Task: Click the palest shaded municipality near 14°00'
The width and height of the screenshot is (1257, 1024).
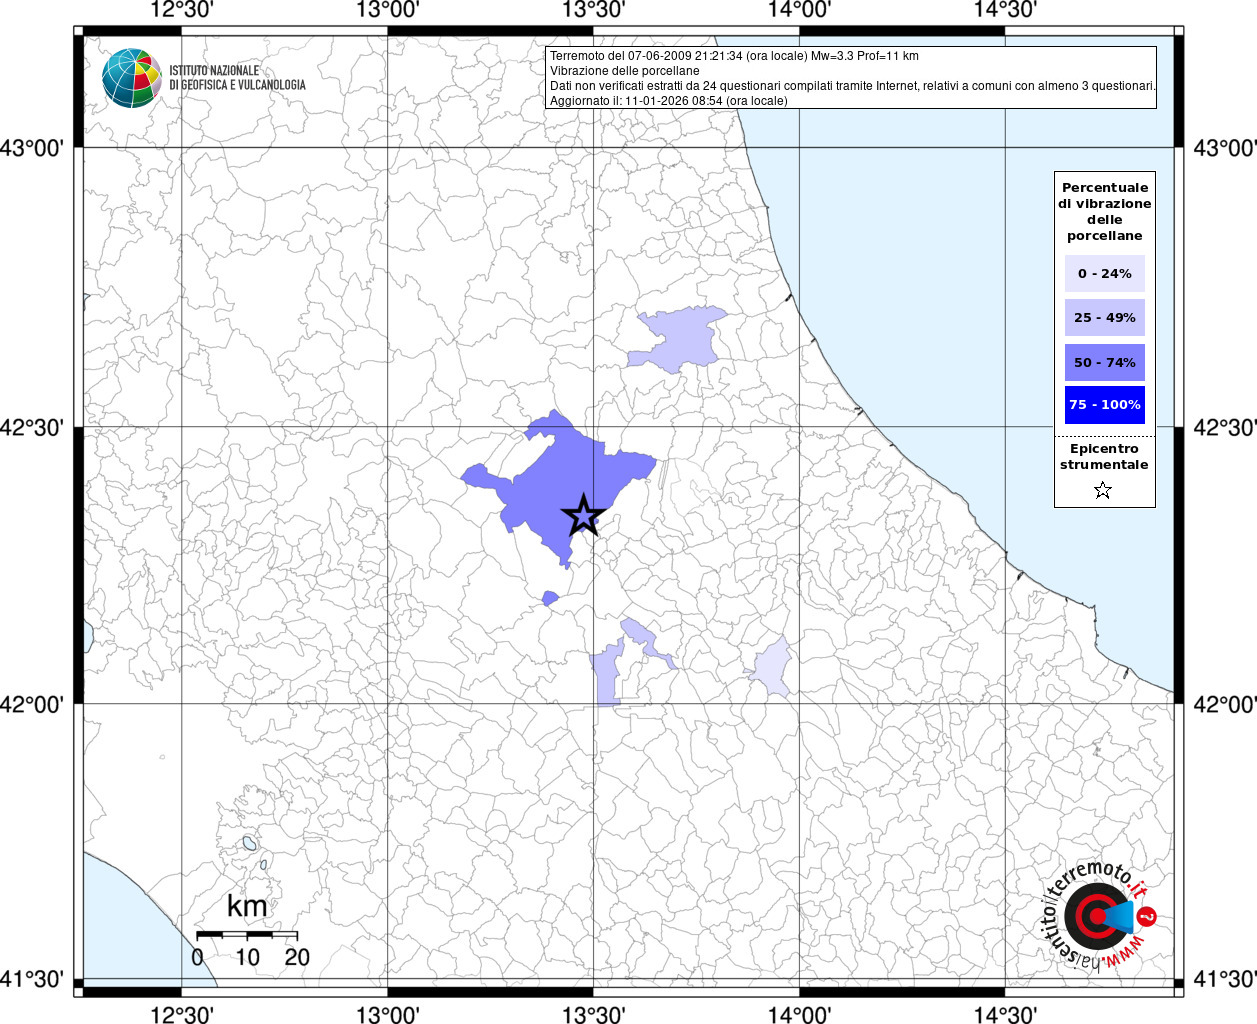Action: tap(772, 666)
